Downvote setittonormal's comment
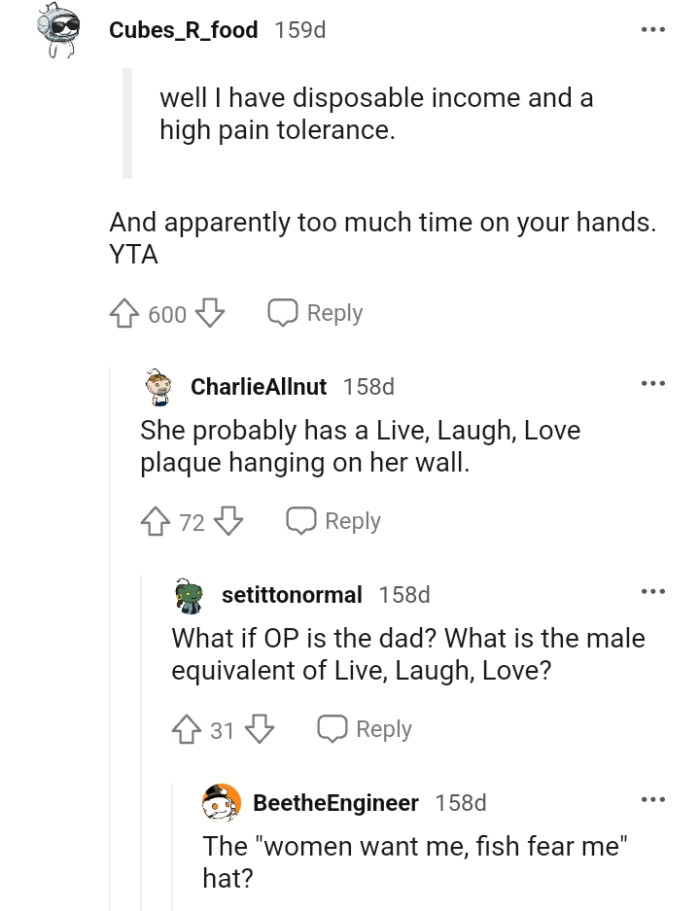Viewport: 700px width, 911px height. point(260,729)
